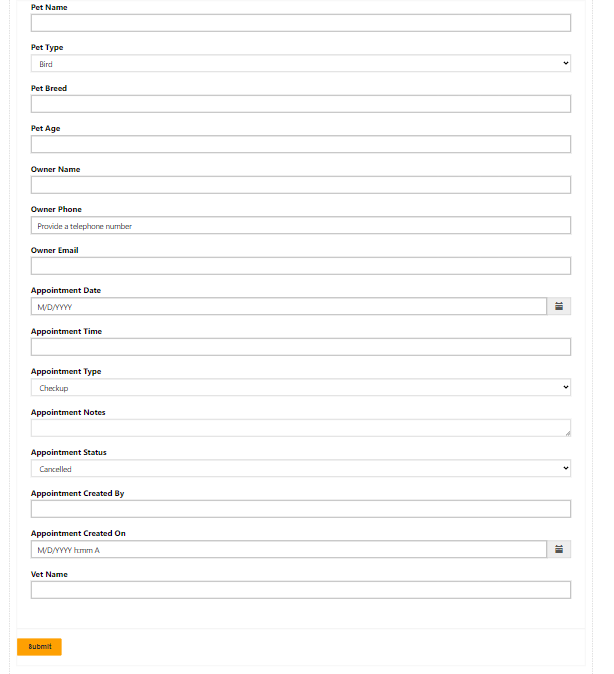Click the Pet Type label text
This screenshot has height=674, width=614.
pyautogui.click(x=47, y=47)
